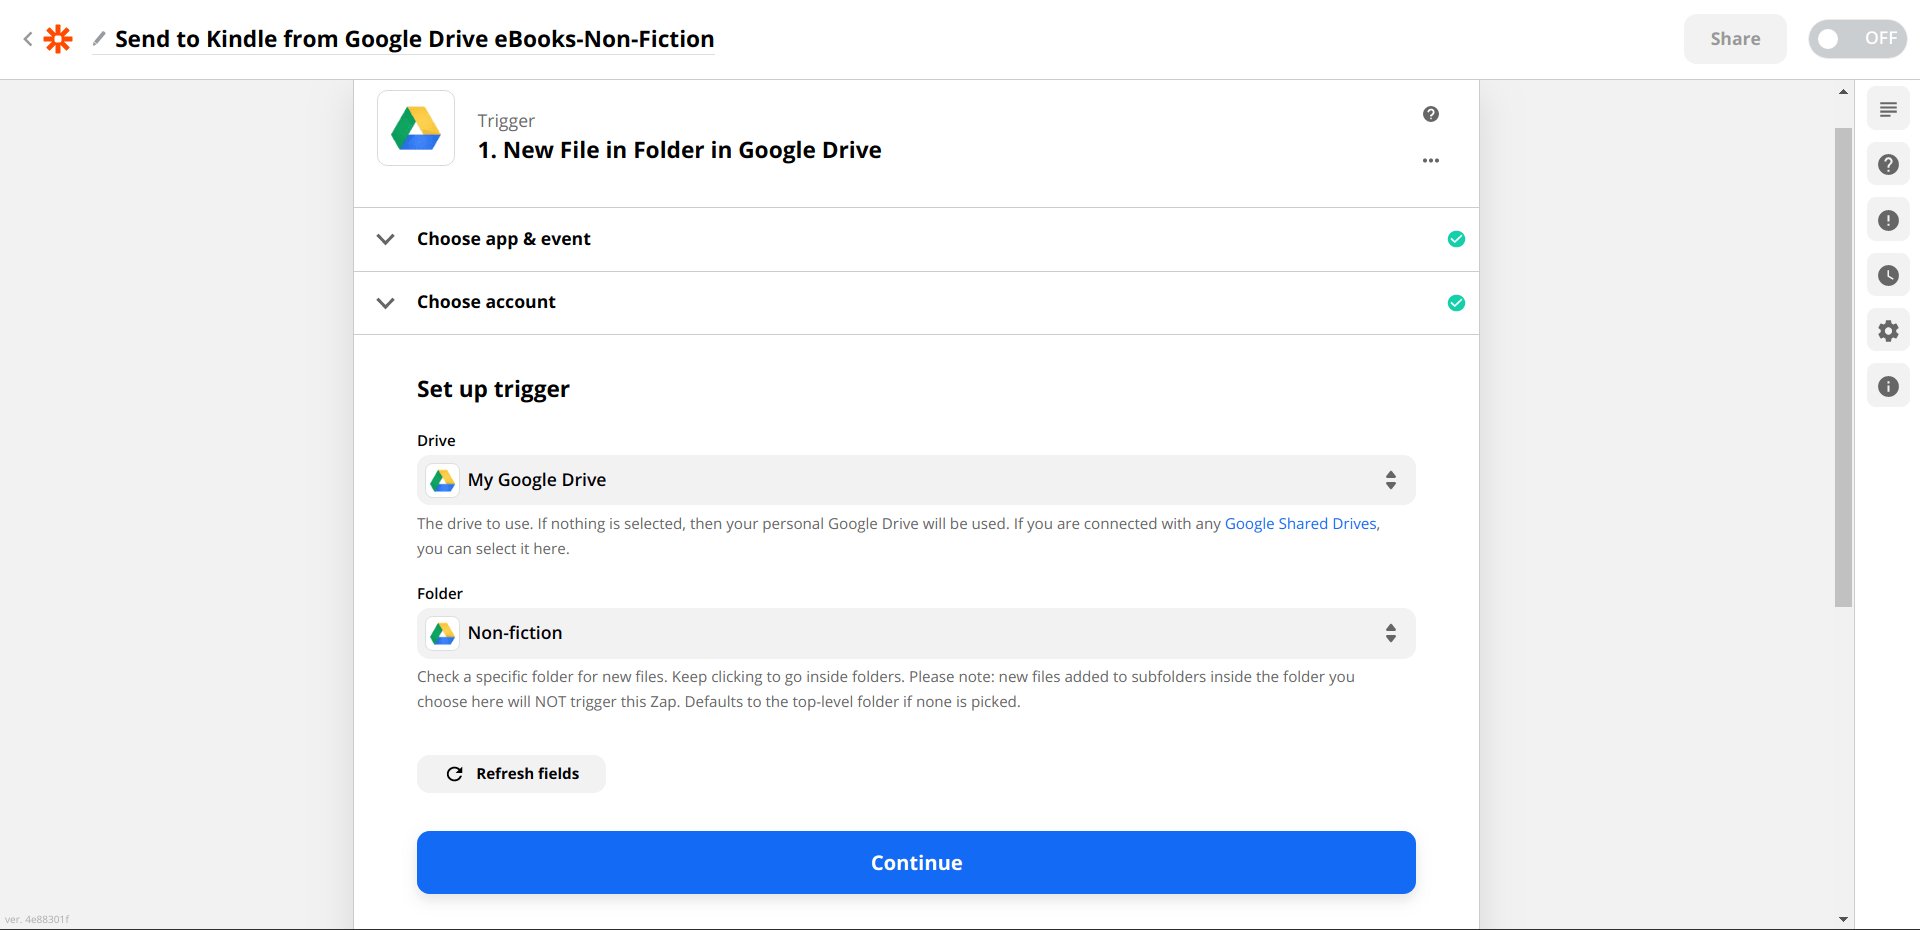
Task: Open the trigger's three-dot options menu
Action: pyautogui.click(x=1431, y=160)
